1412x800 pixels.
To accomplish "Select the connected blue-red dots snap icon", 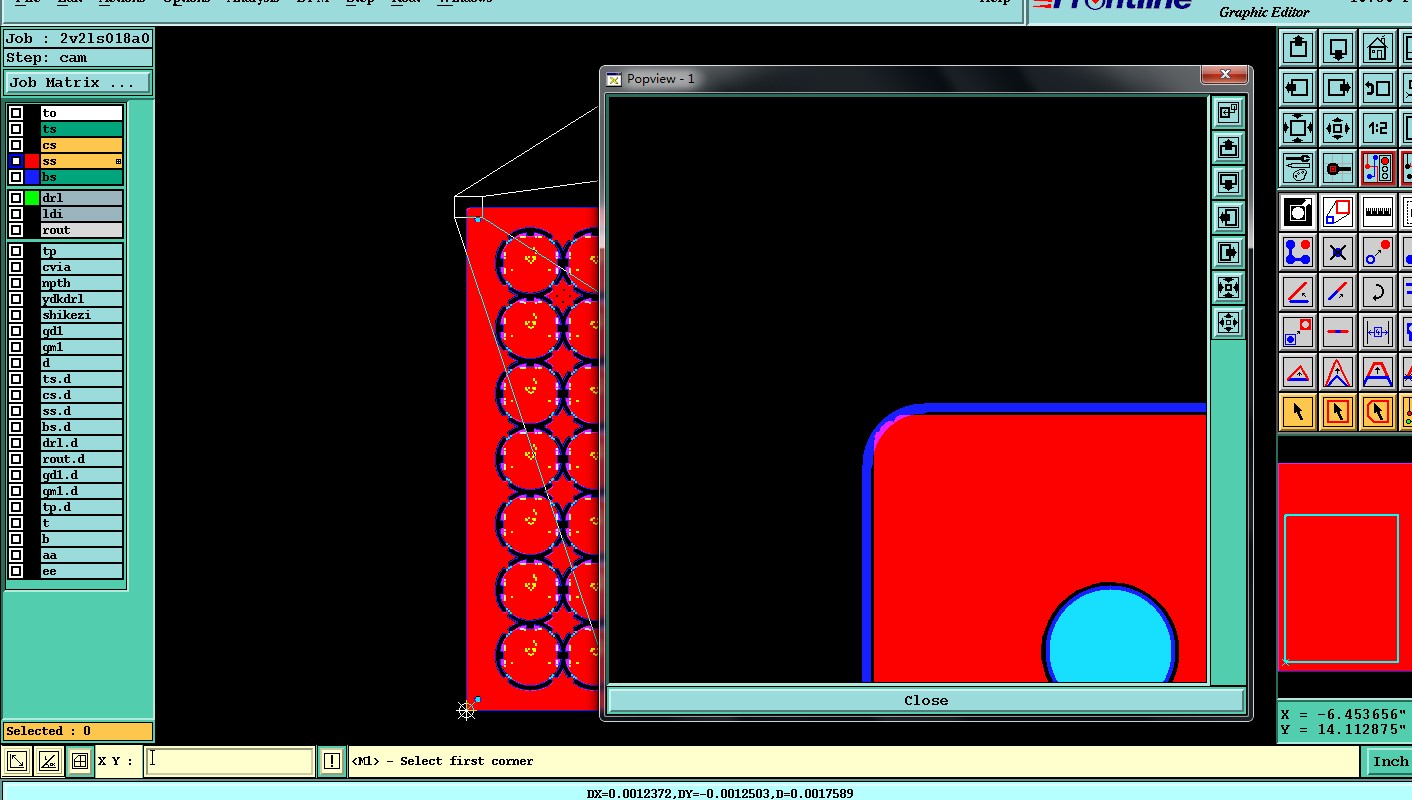I will pyautogui.click(x=1298, y=252).
